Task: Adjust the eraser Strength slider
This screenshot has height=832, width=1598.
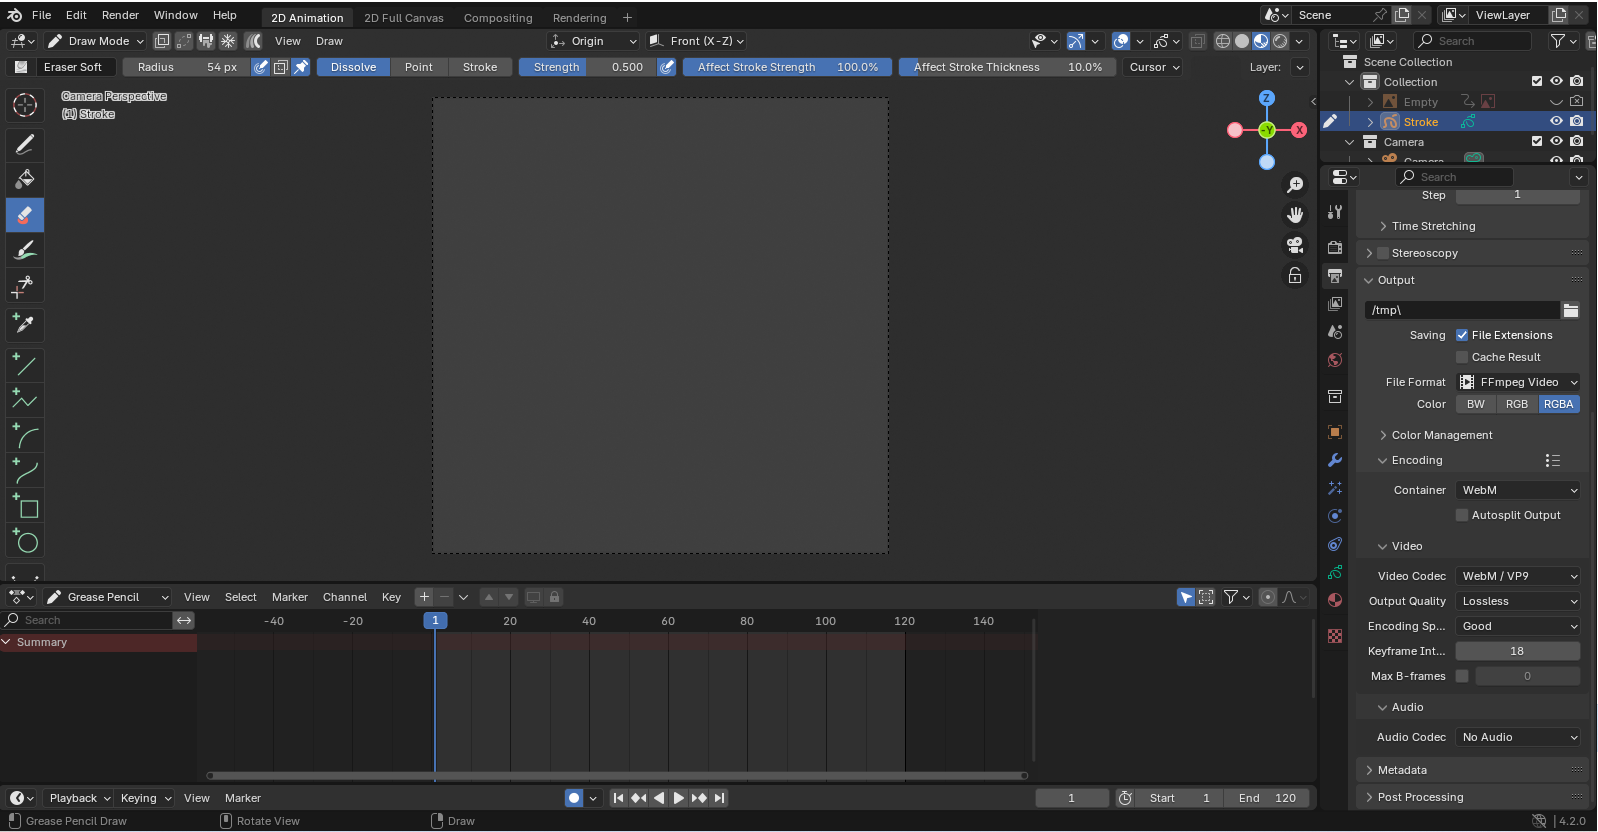Action: [x=587, y=67]
